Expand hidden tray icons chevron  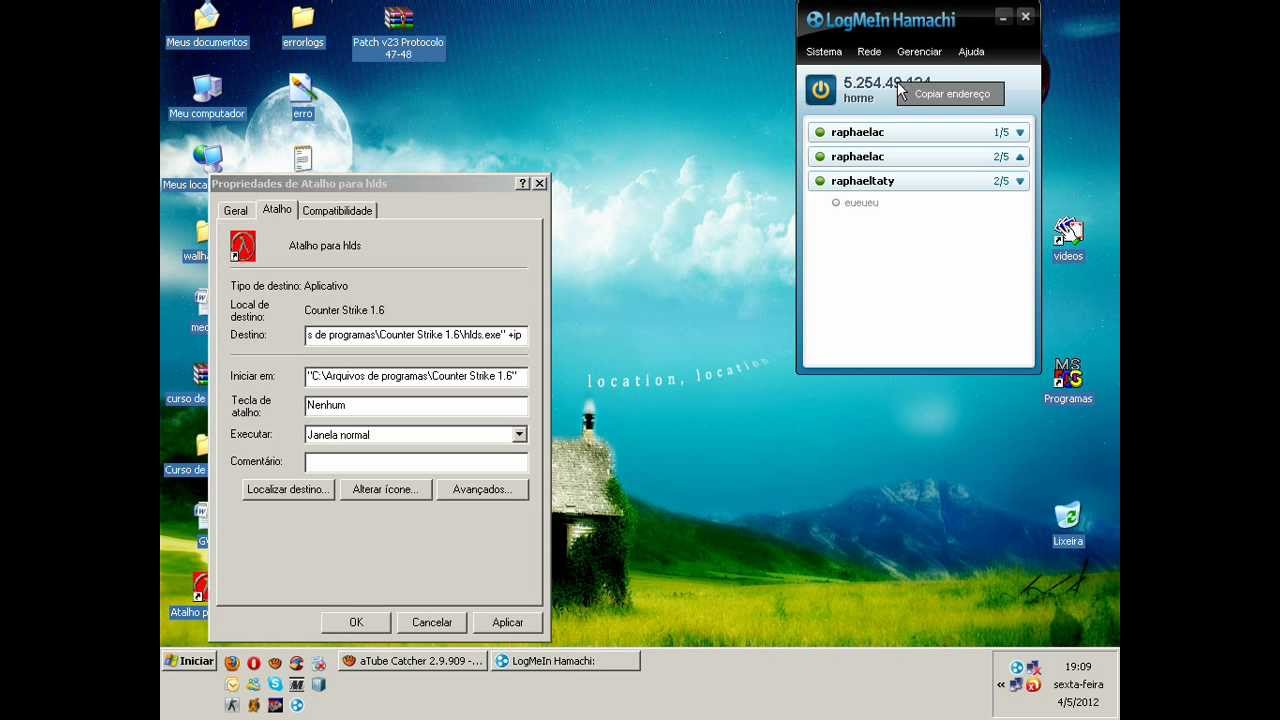(1001, 685)
